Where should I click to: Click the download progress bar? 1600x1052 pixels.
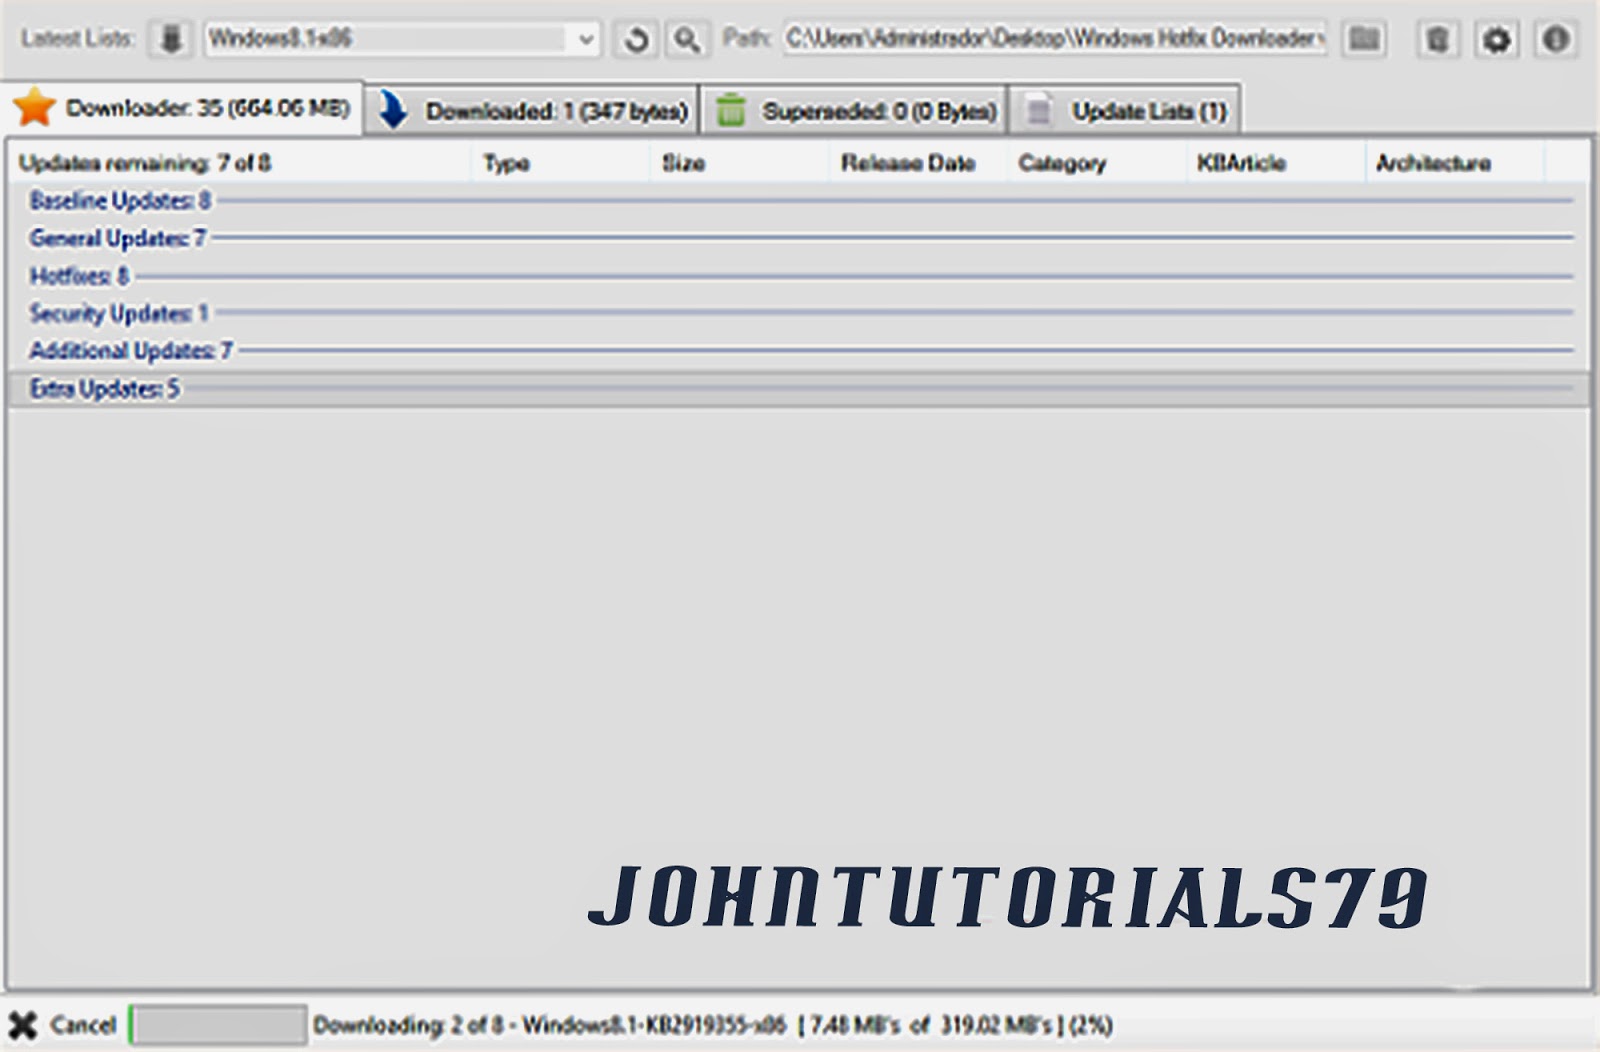pos(216,1025)
